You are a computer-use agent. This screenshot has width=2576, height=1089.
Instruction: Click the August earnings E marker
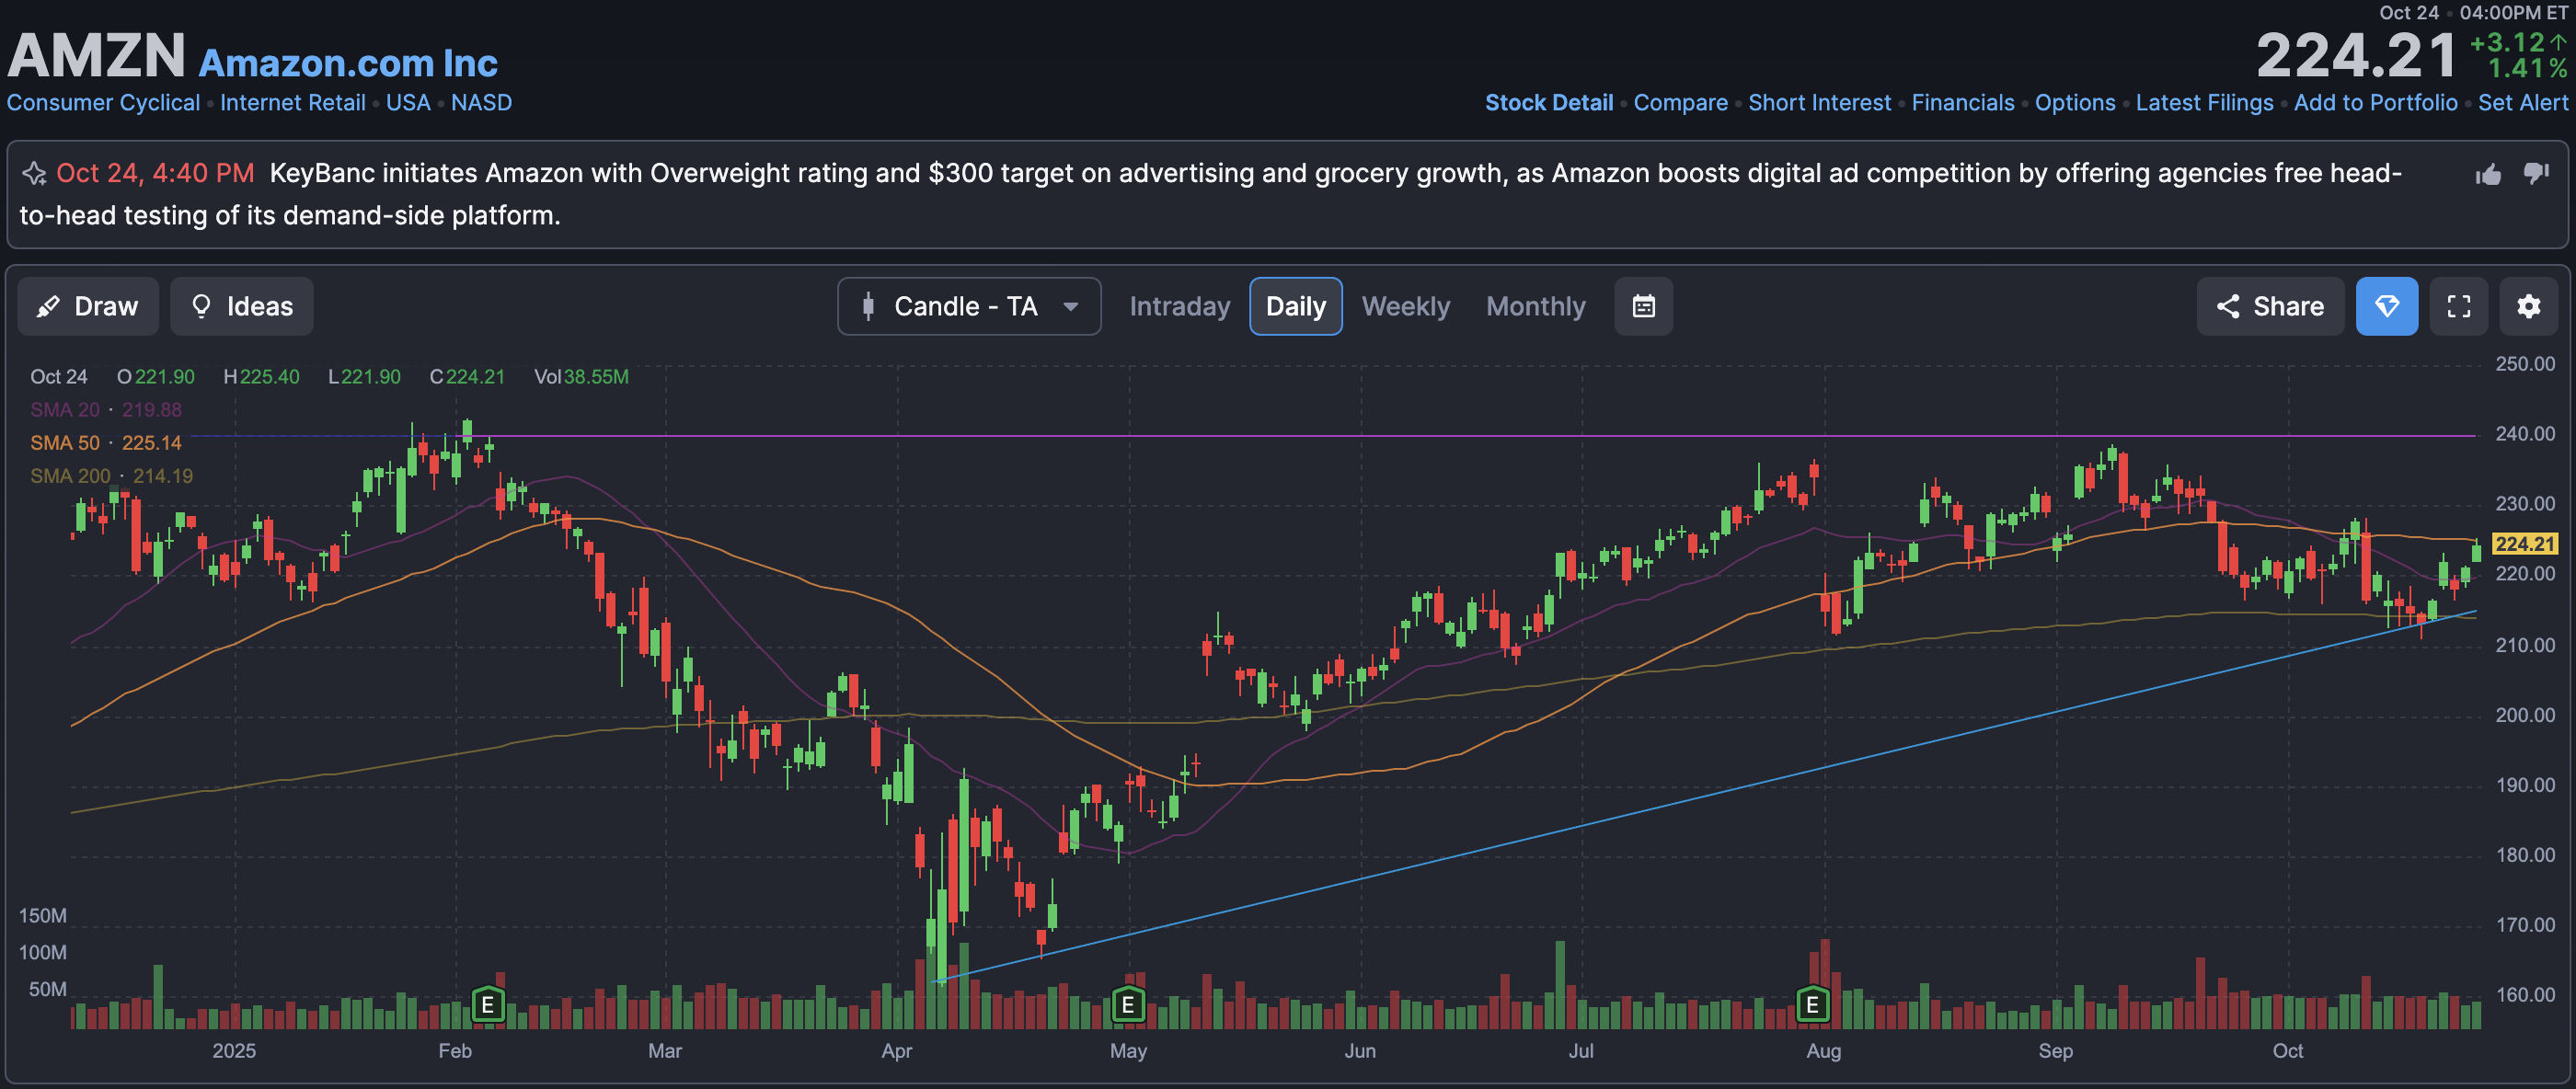click(1812, 1003)
